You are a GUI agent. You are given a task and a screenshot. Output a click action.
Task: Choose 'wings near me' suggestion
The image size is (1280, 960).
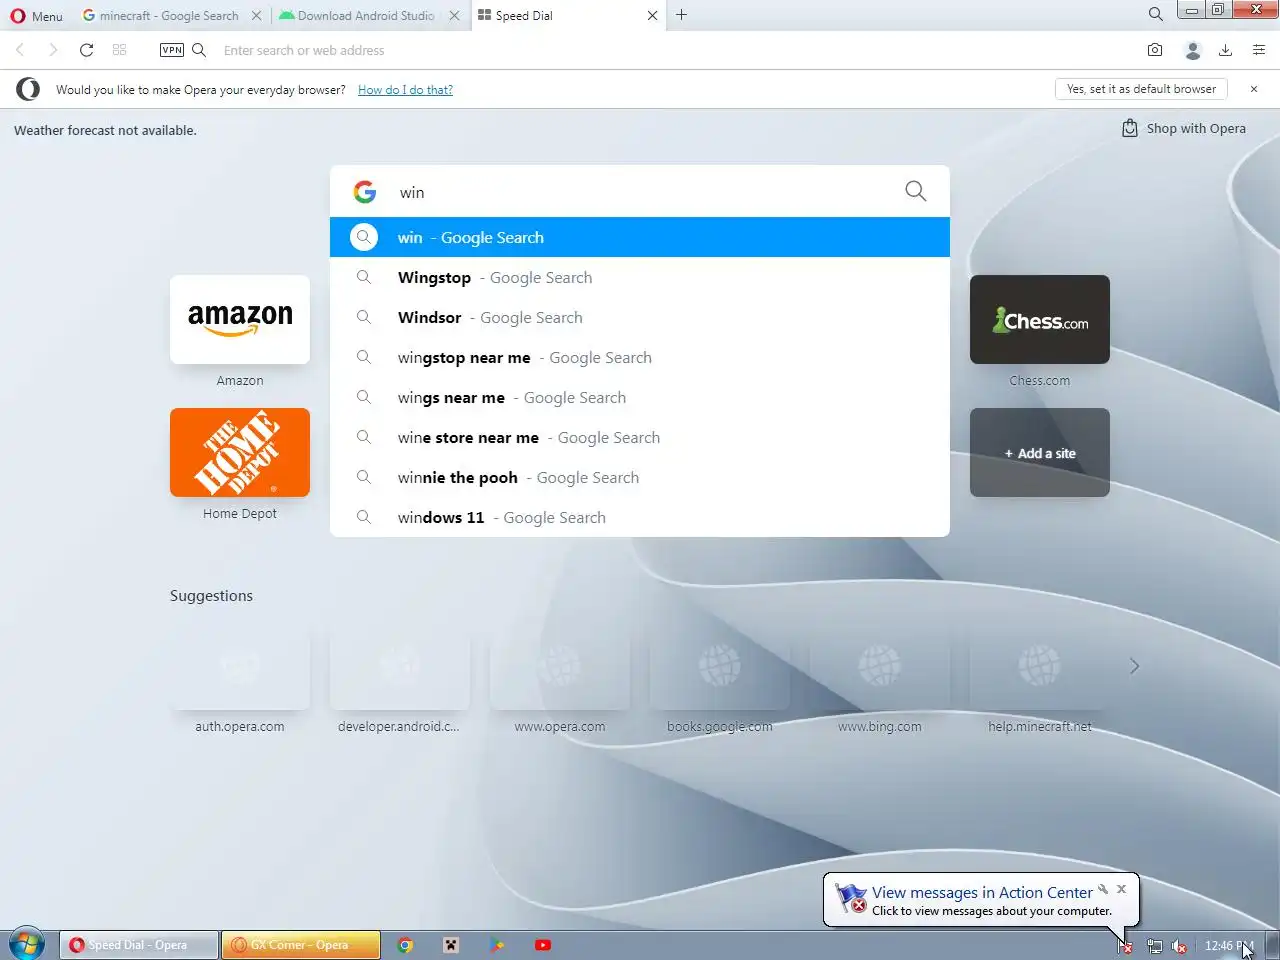pyautogui.click(x=640, y=397)
